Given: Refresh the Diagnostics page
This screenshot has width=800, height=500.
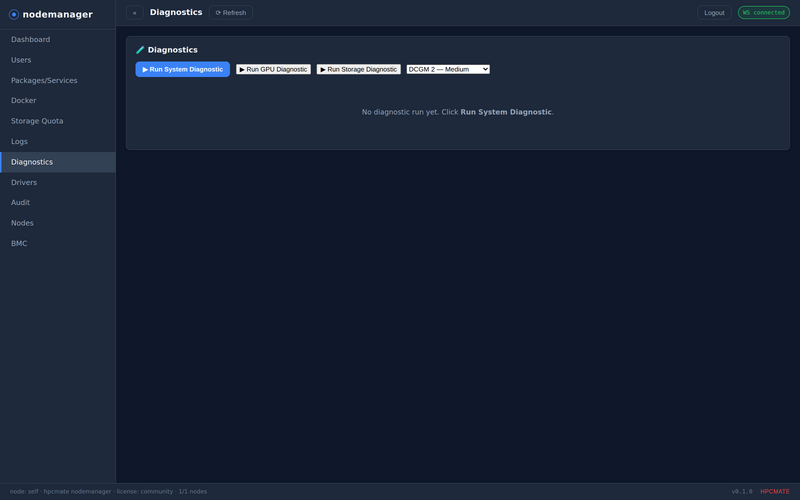Looking at the screenshot, I should (x=231, y=13).
